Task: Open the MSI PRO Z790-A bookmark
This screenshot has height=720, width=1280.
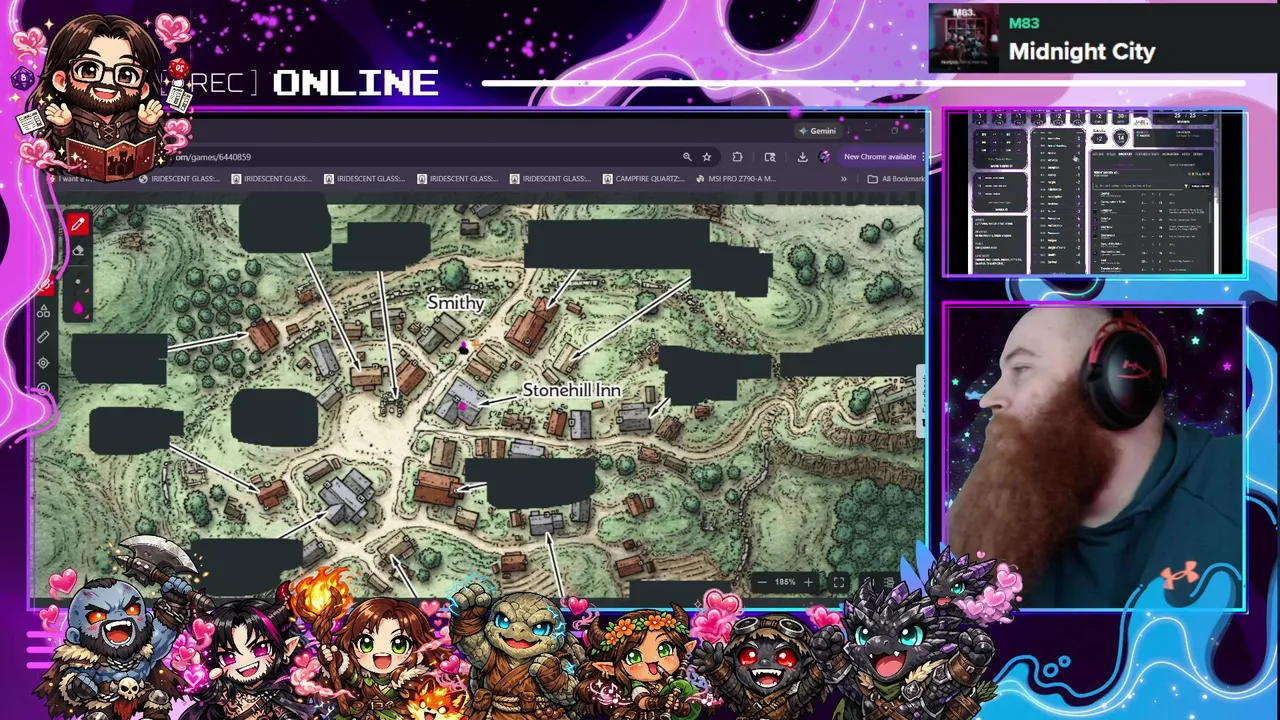Action: [735, 179]
